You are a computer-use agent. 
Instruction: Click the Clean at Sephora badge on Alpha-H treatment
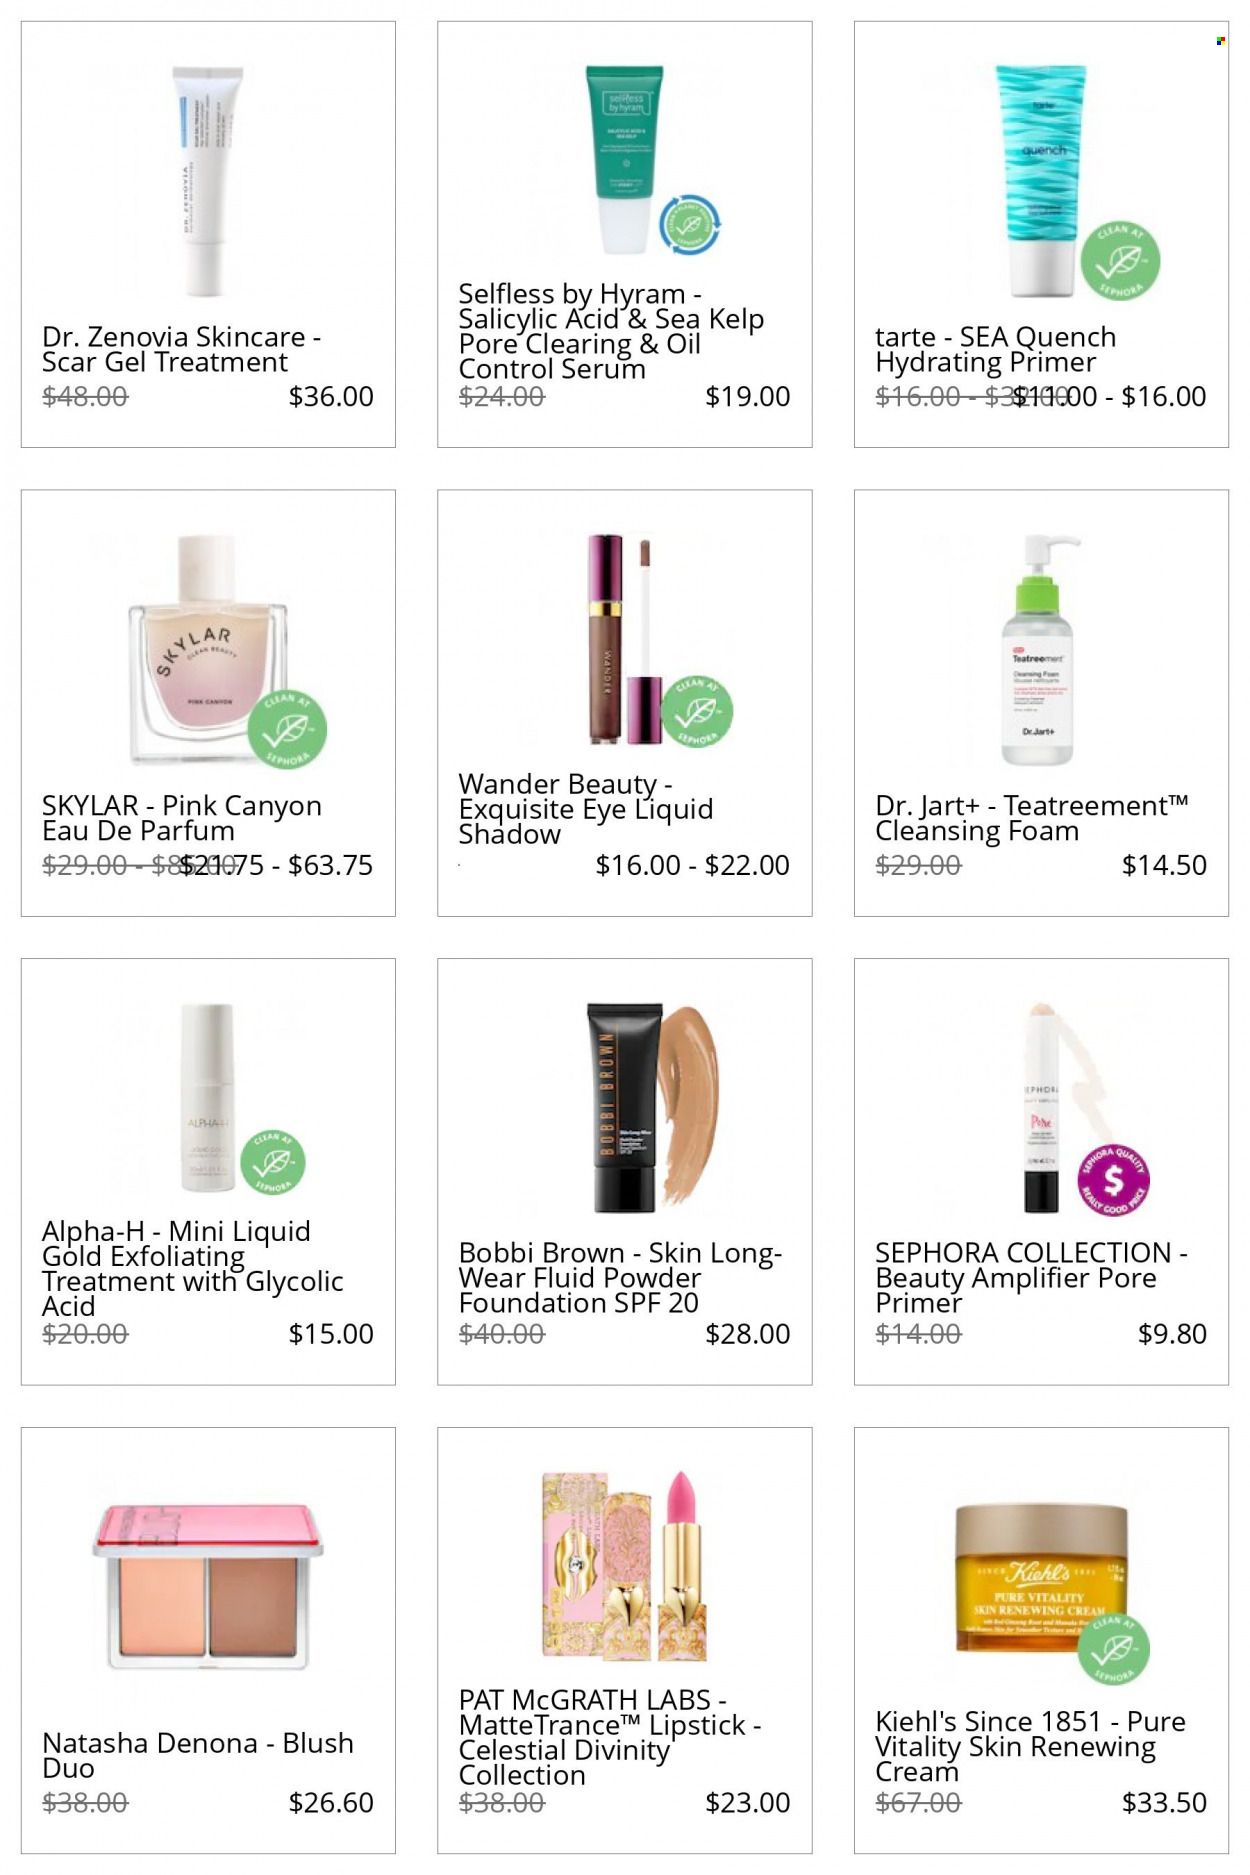pyautogui.click(x=273, y=1163)
